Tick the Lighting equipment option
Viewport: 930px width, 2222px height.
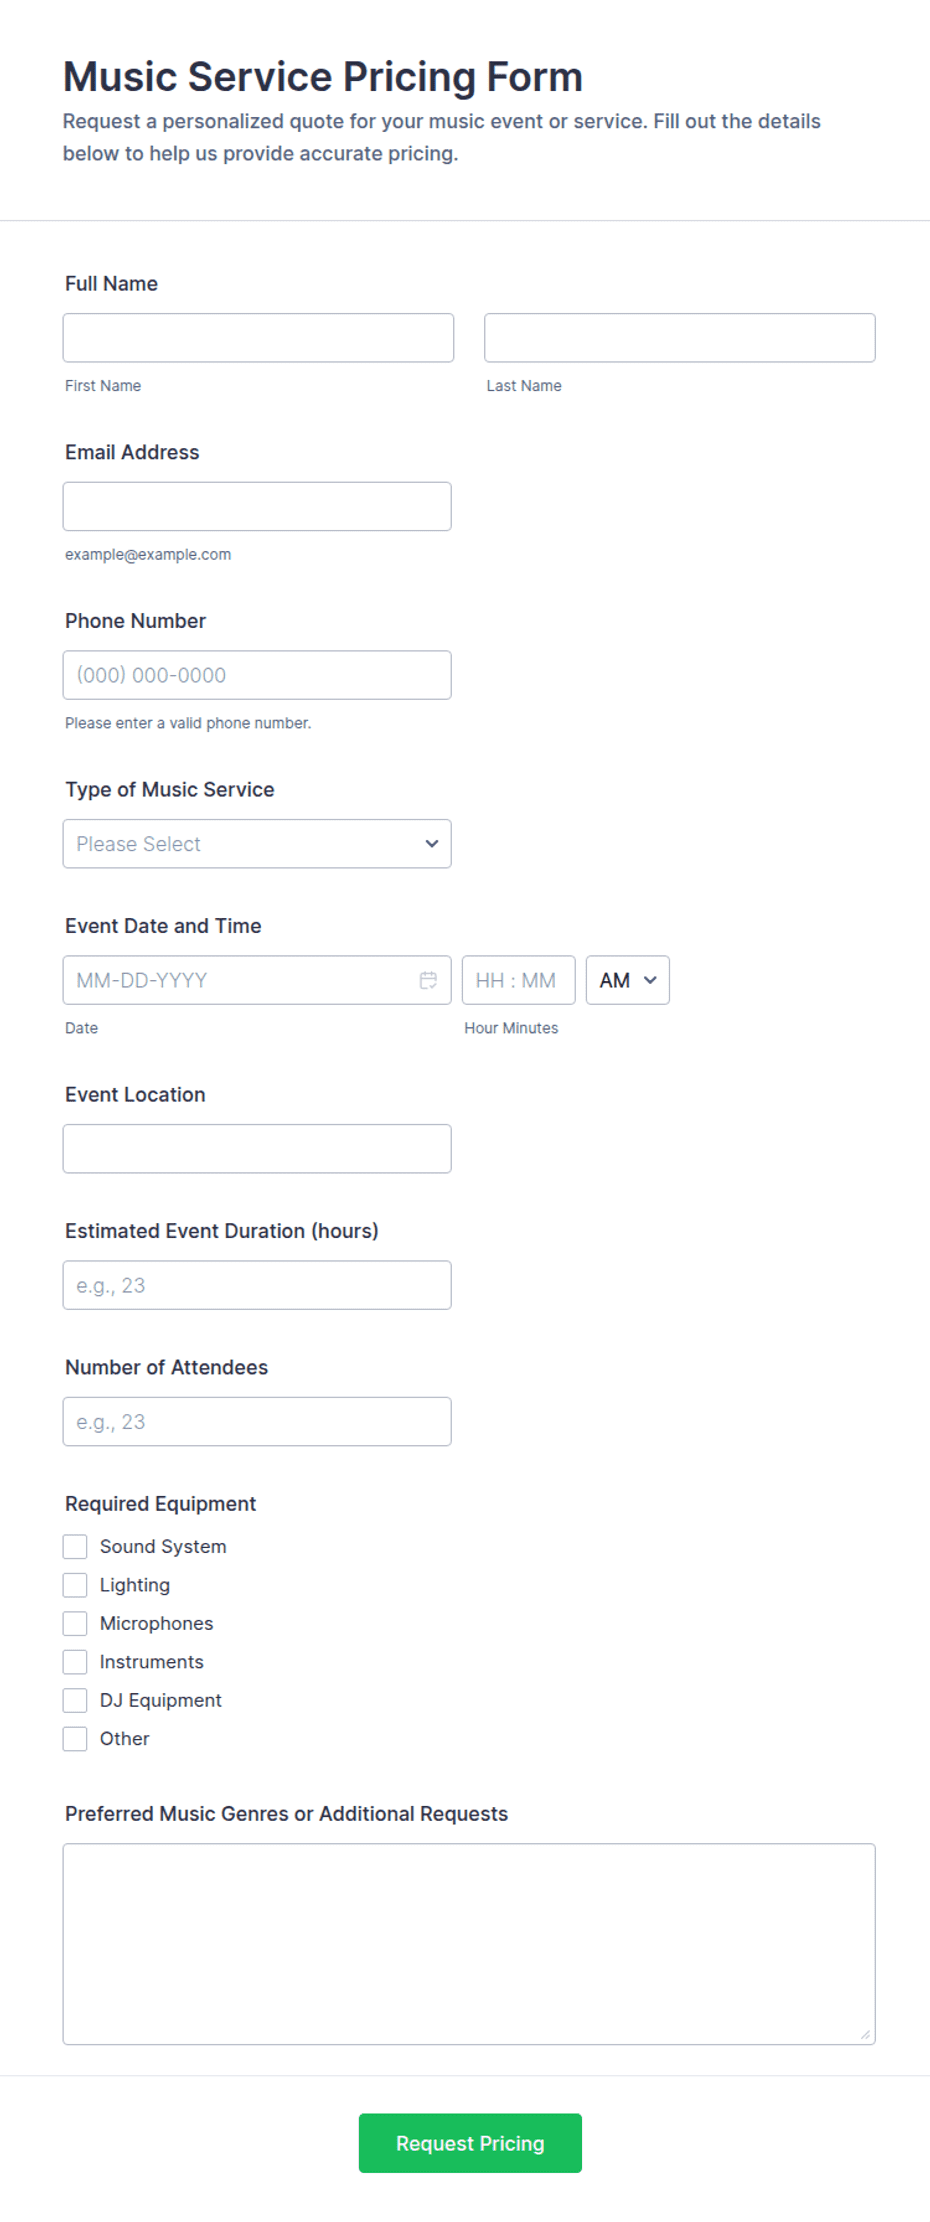pyautogui.click(x=75, y=1585)
